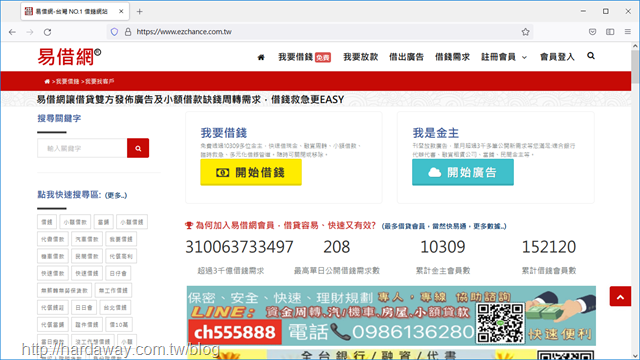The image size is (640, 360).
Task: Click the breadcrumb home icon in red bar
Action: [47, 82]
